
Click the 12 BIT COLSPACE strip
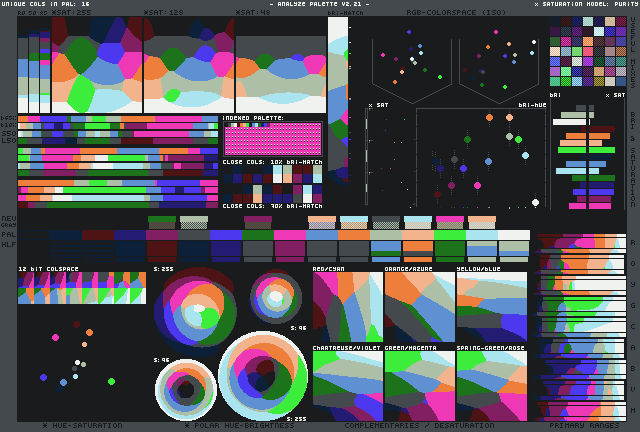point(82,288)
